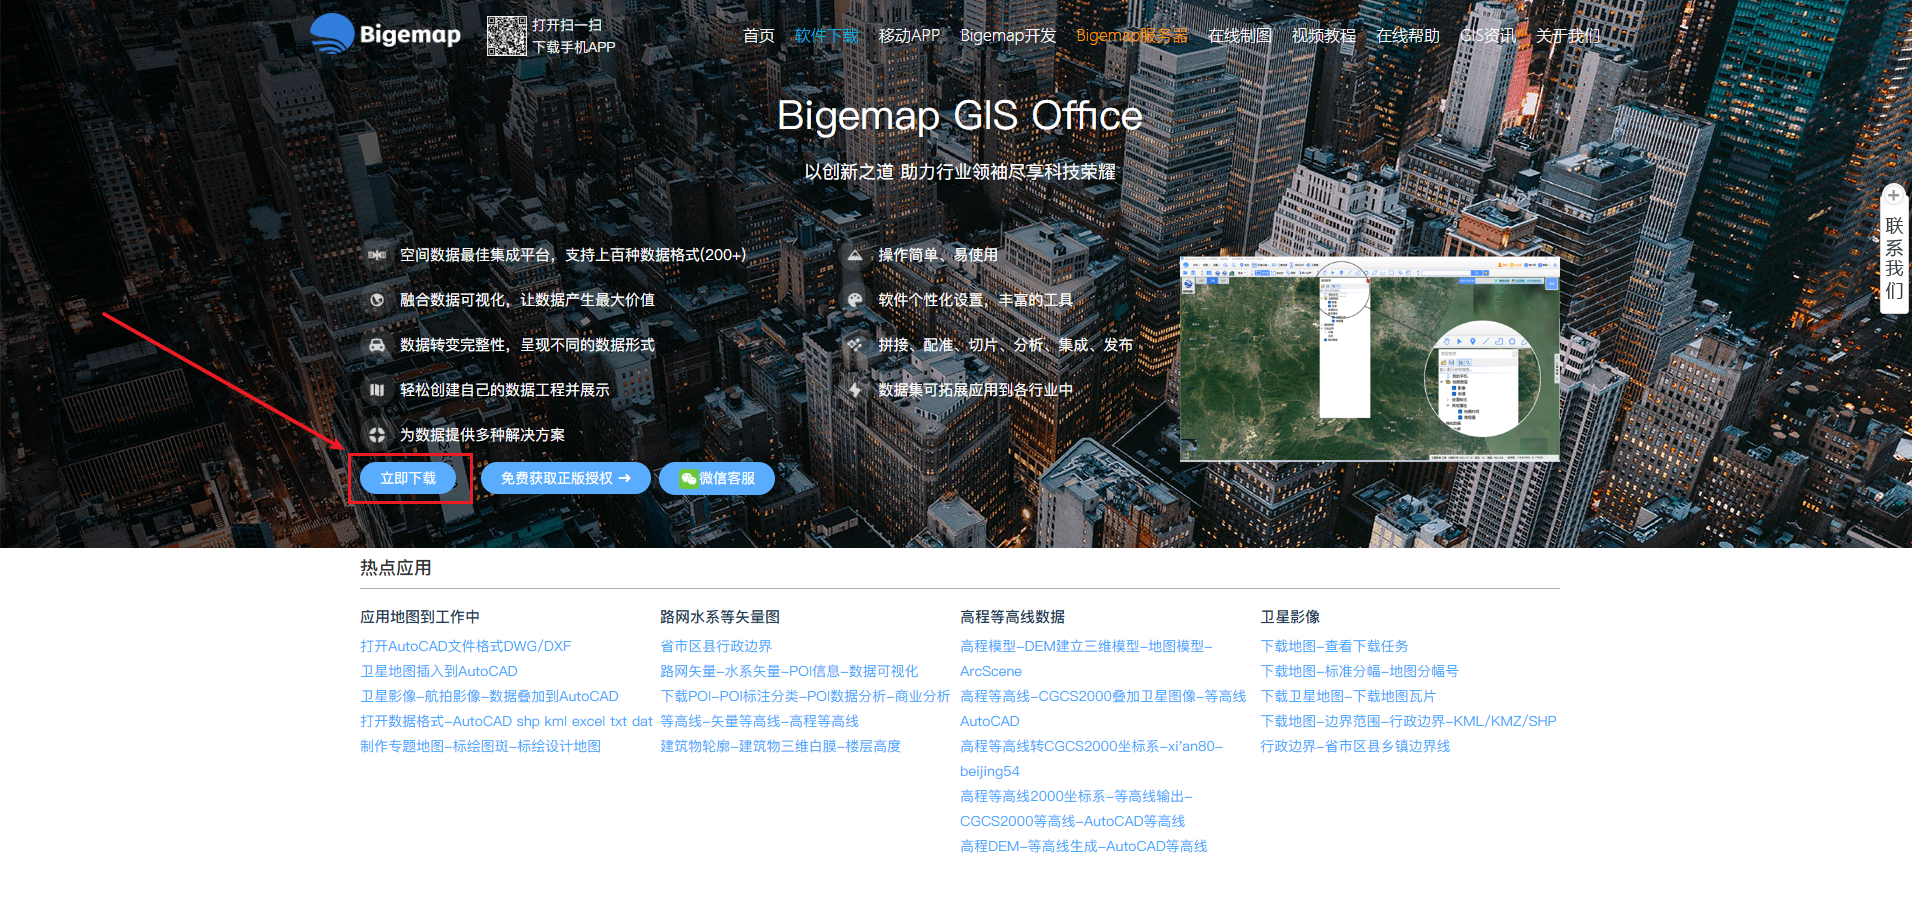This screenshot has height=901, width=1912.
Task: Click the 路网水系等矢量图 column heading
Action: 720,617
